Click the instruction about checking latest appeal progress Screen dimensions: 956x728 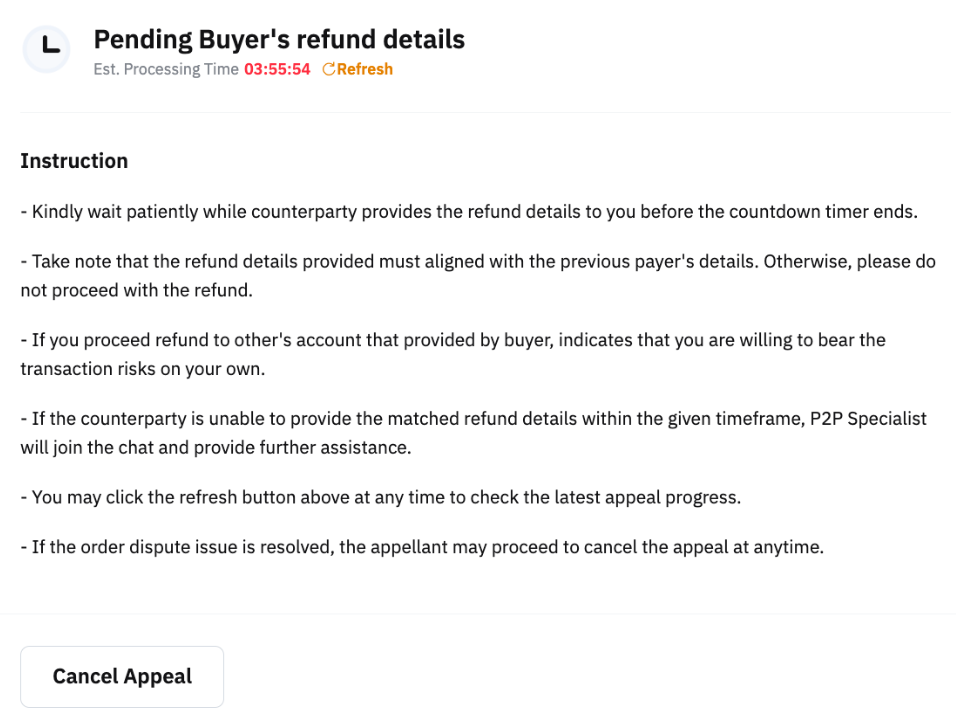[380, 497]
